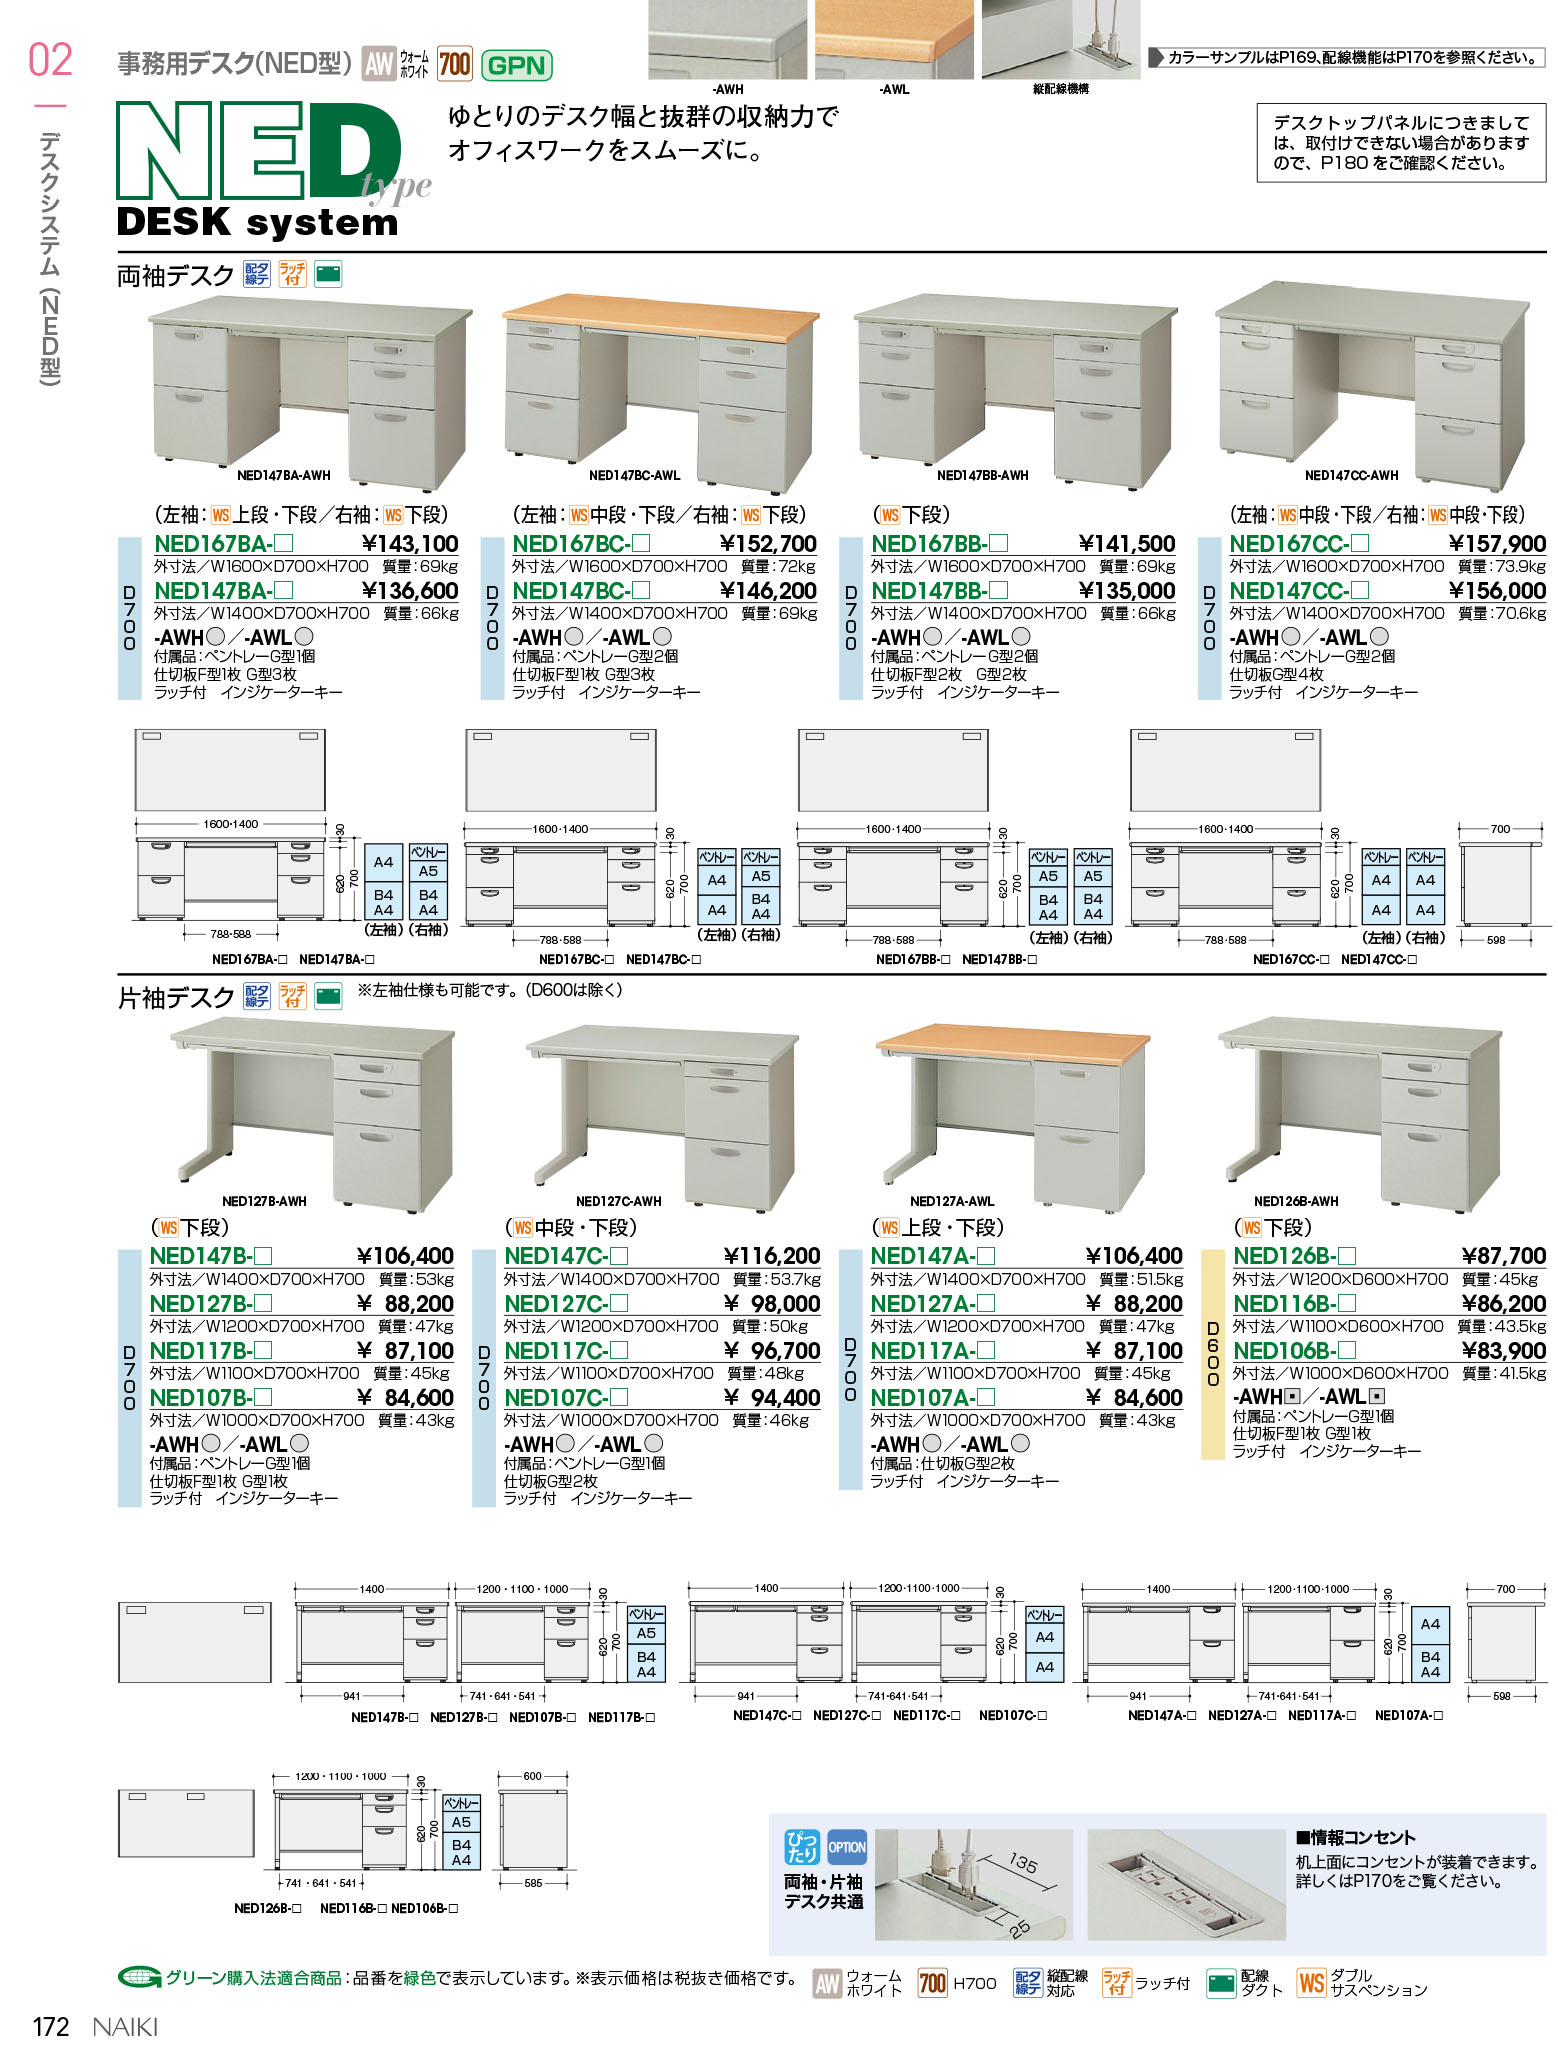Check the box after NED126B- code
1558x2047 pixels.
(1347, 1256)
